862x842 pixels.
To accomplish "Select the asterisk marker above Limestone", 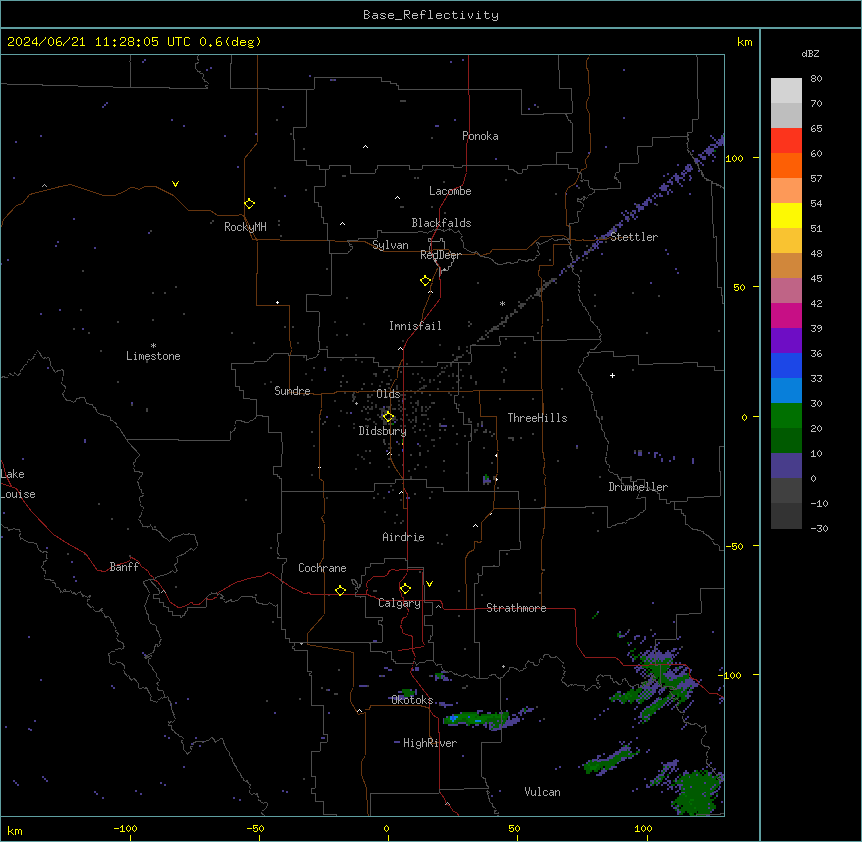I will pyautogui.click(x=153, y=345).
